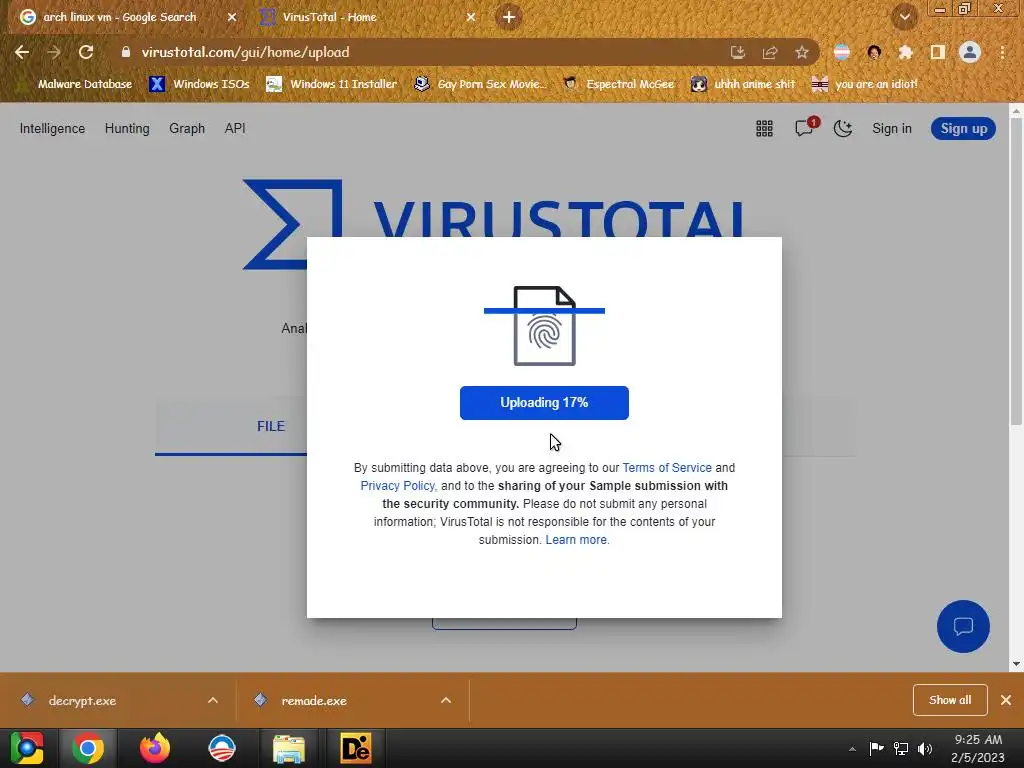Image resolution: width=1024 pixels, height=768 pixels.
Task: Switch to VirusTotal Home tab
Action: coord(366,17)
